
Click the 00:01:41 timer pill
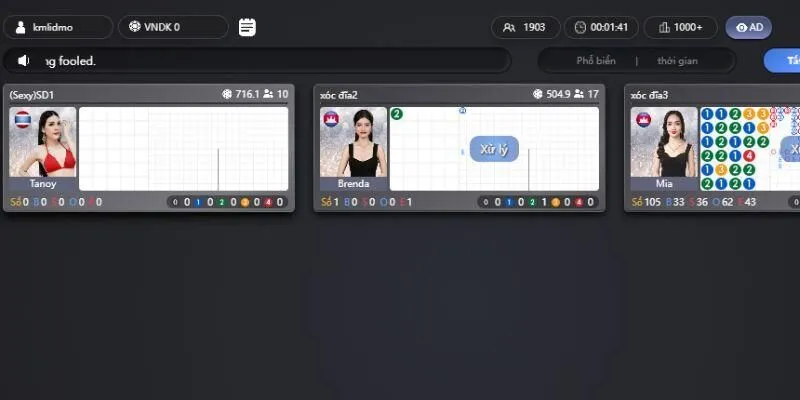pos(601,28)
